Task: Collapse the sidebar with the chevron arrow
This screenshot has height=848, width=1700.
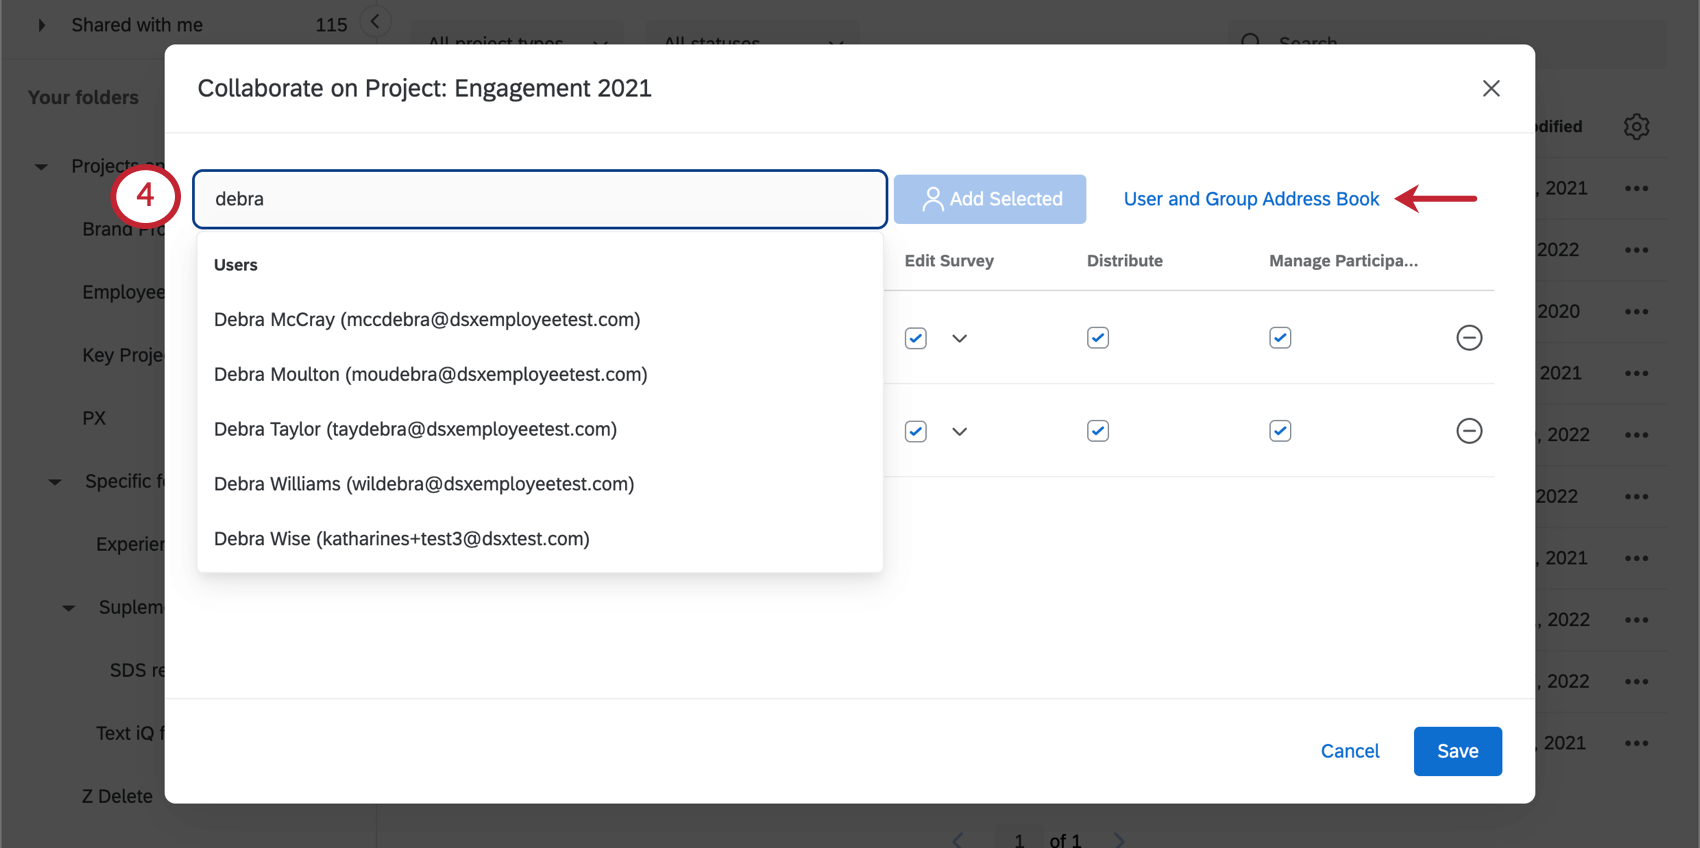Action: pyautogui.click(x=375, y=21)
